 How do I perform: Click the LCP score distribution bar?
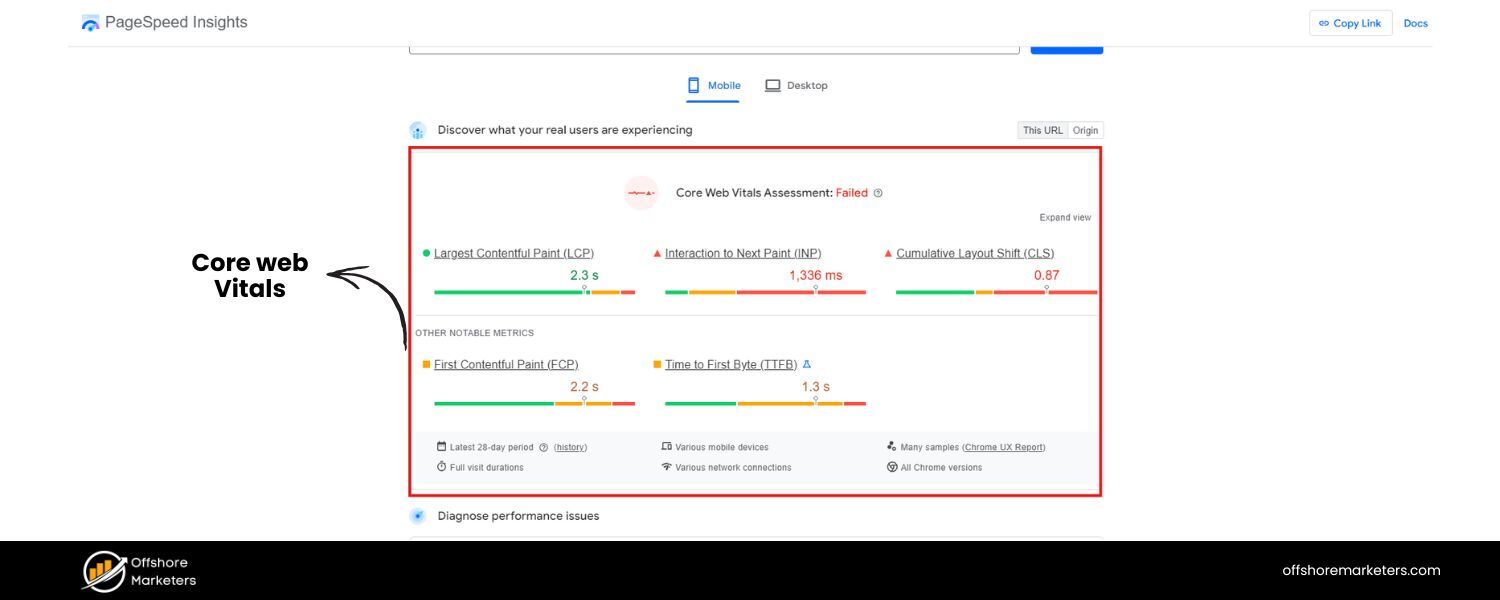(535, 291)
